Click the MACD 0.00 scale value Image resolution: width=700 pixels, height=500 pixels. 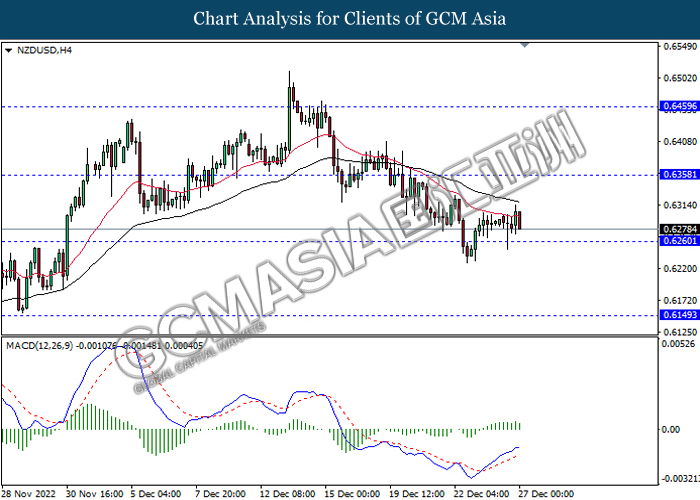[x=671, y=429]
